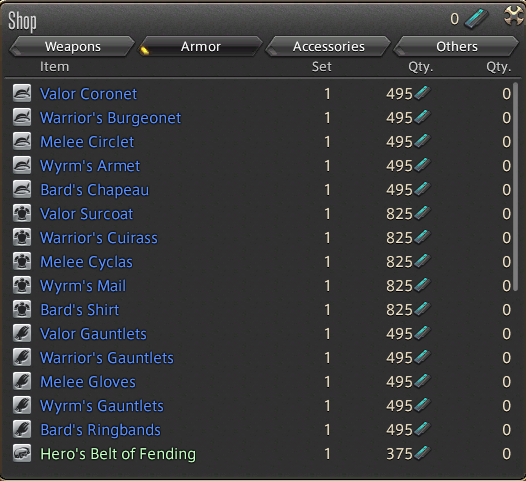Click the glove icon beside Valor Gauntlets

point(22,333)
